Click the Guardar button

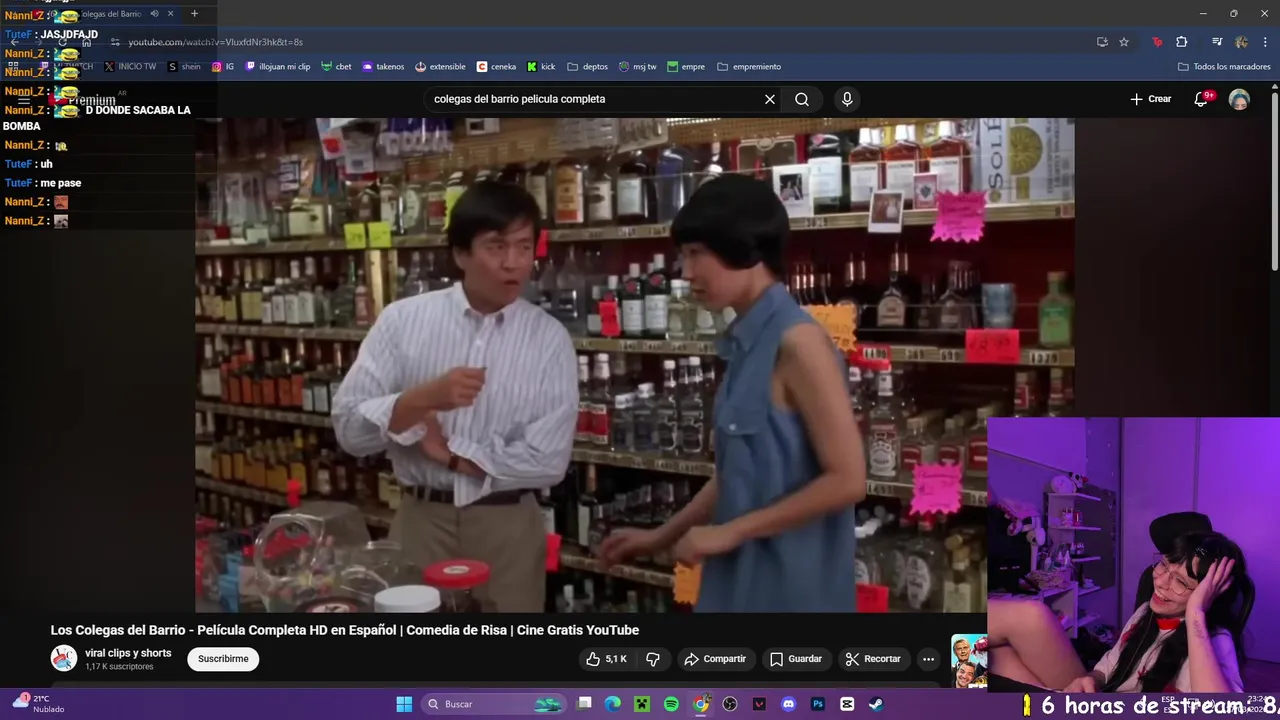coord(796,659)
